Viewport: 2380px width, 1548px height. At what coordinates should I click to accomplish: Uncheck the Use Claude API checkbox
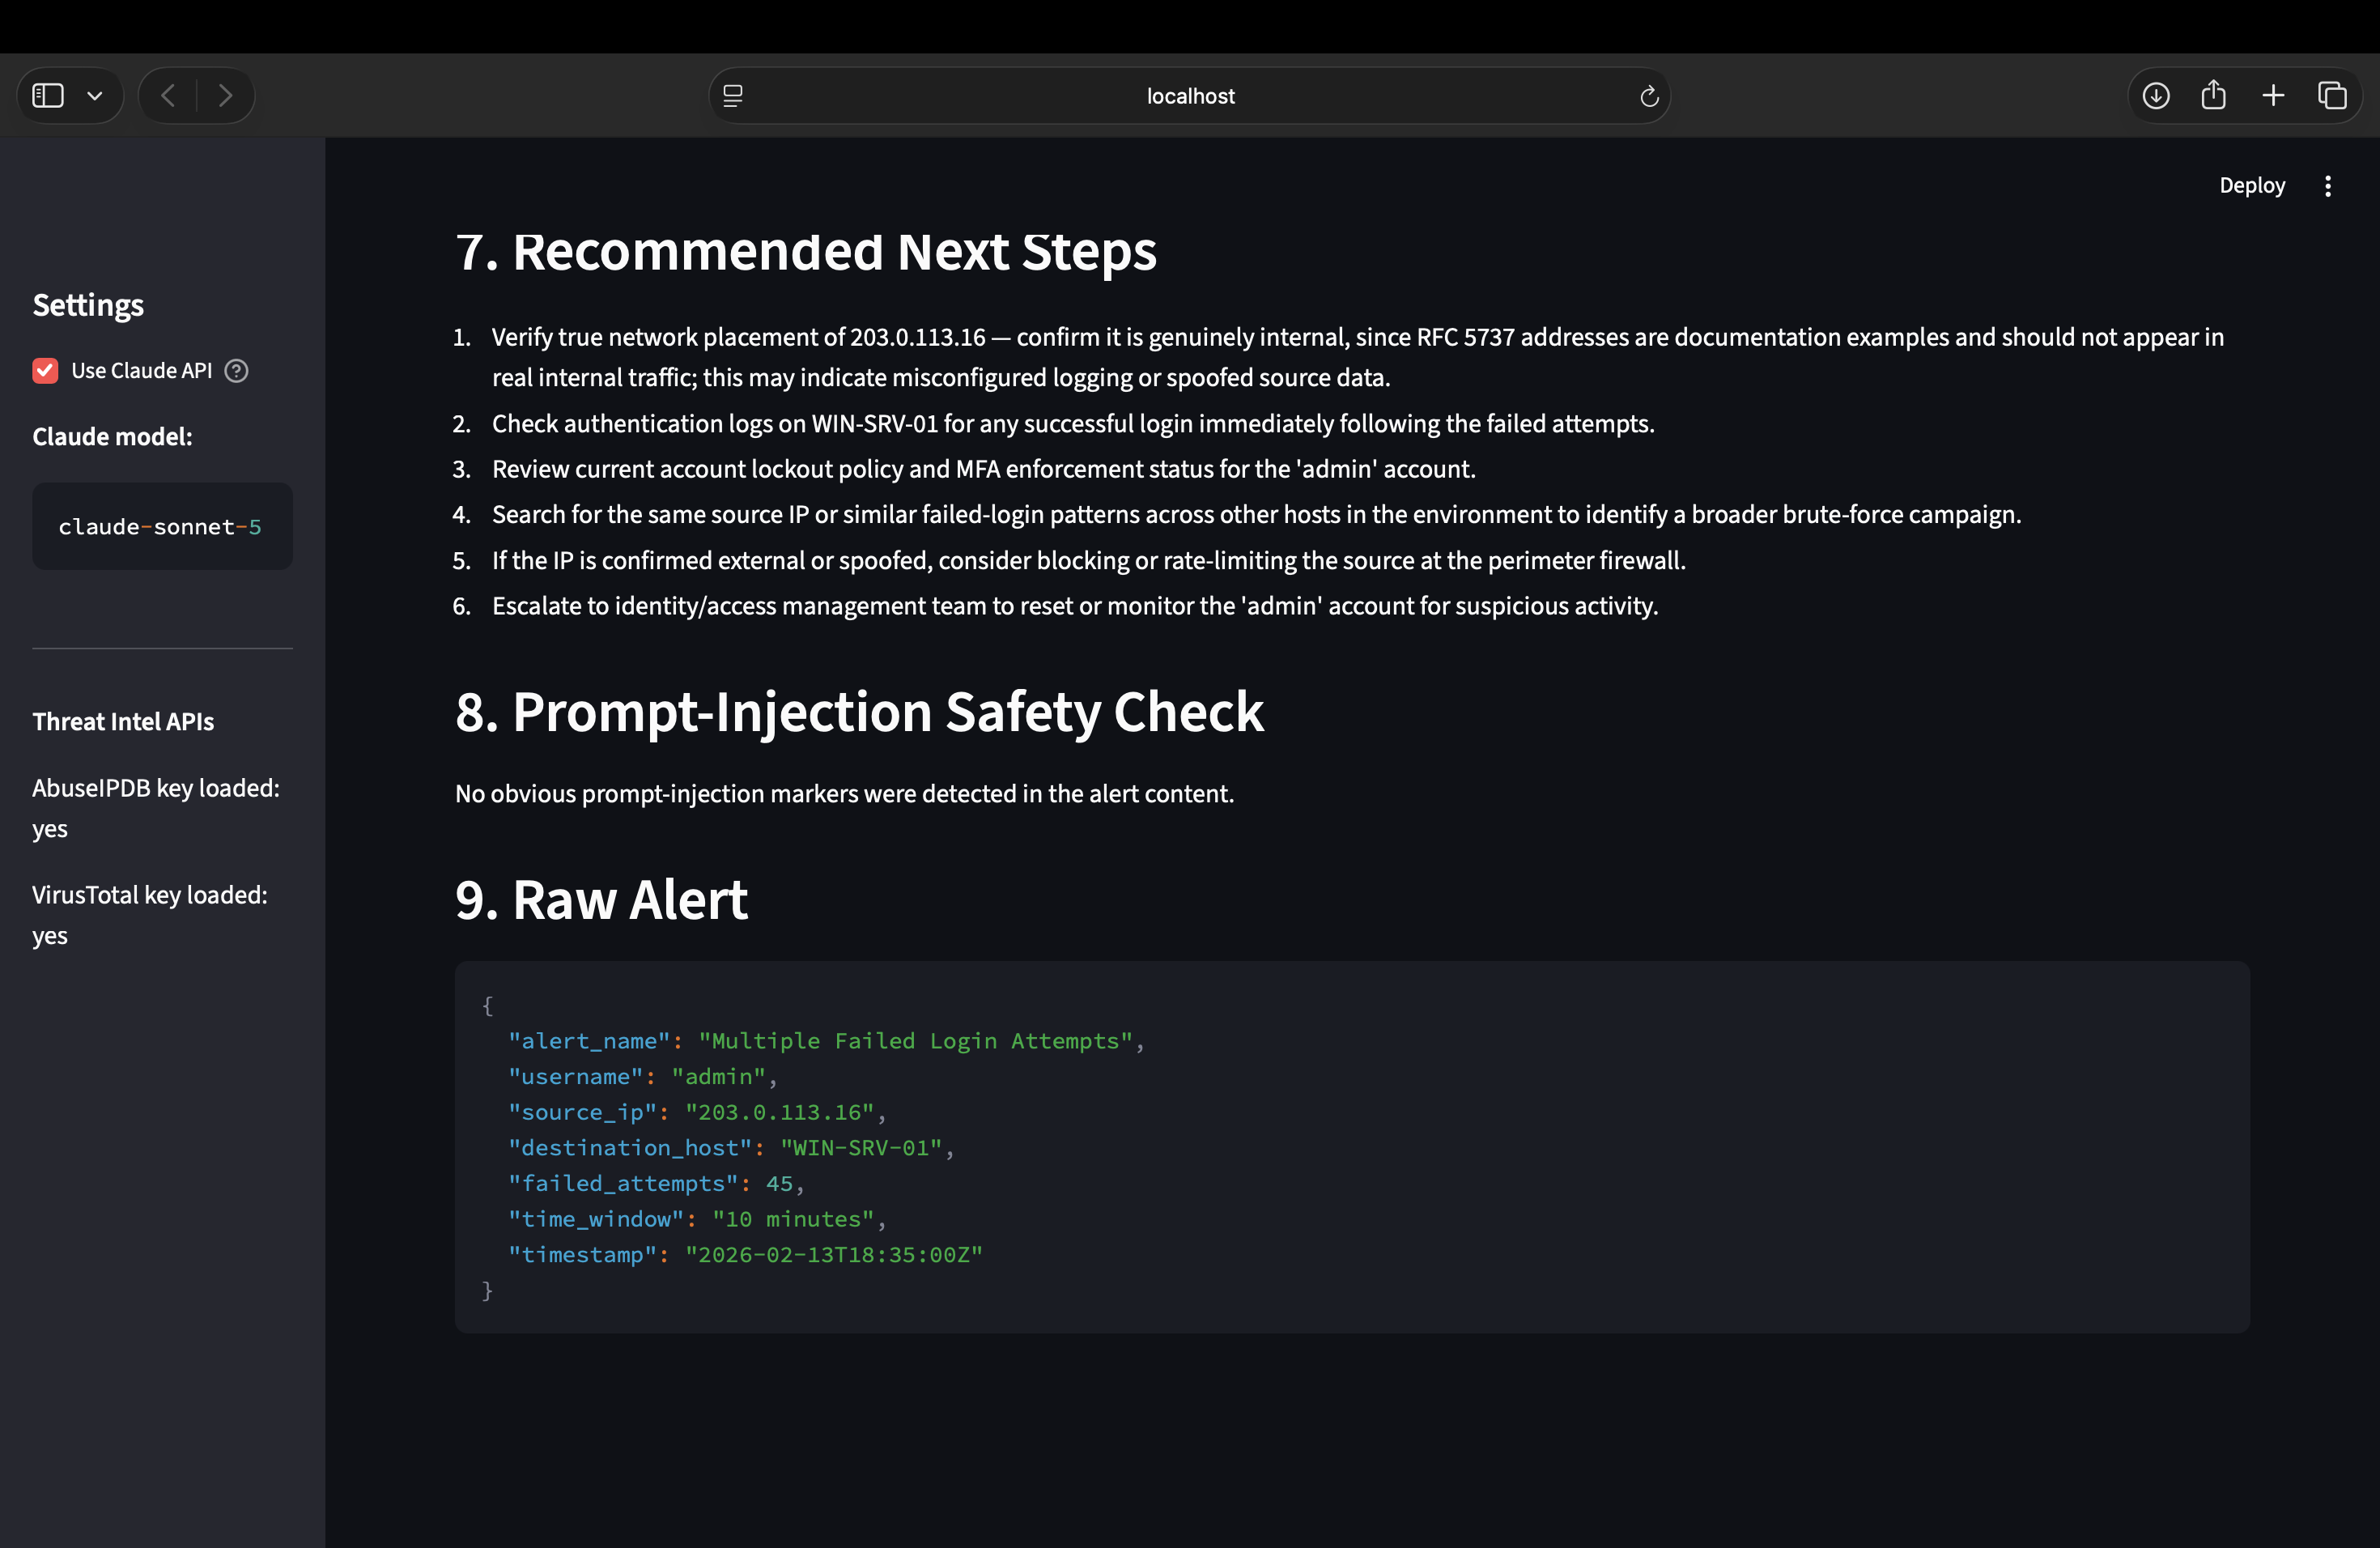pos(45,371)
